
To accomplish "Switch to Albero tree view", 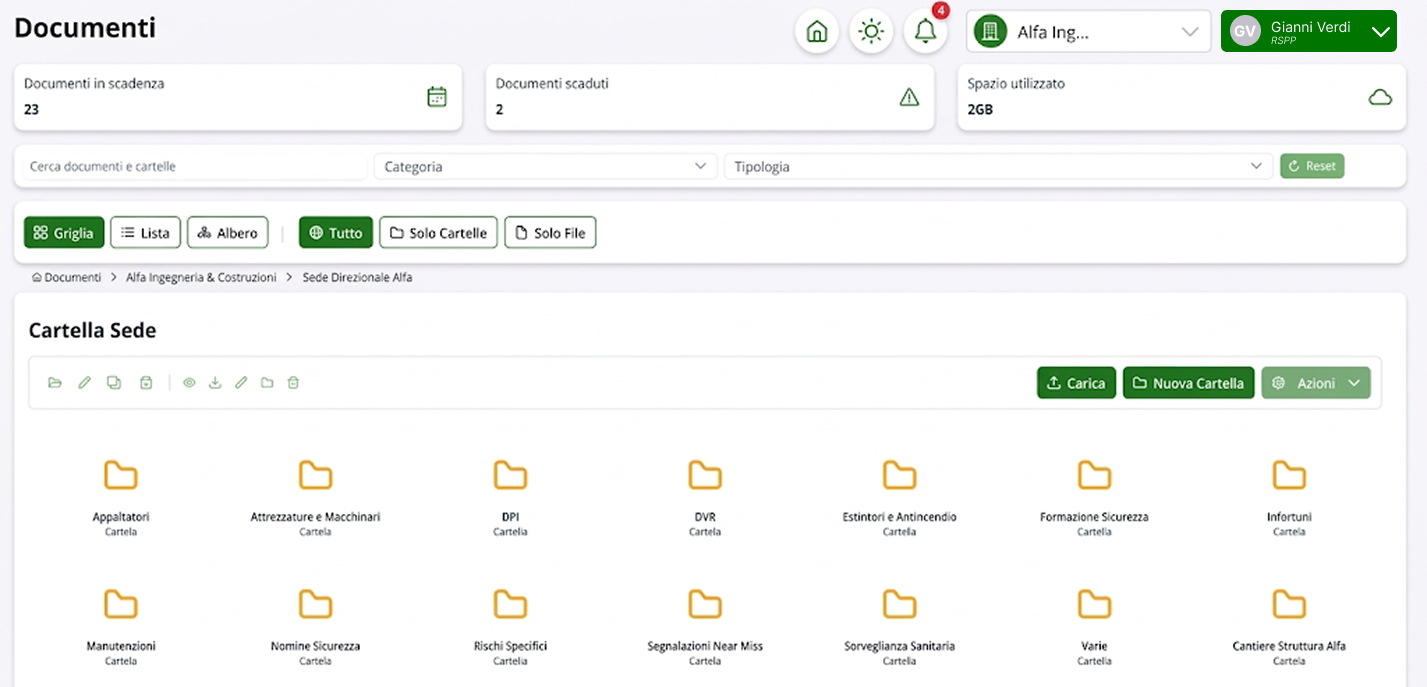I will point(227,233).
